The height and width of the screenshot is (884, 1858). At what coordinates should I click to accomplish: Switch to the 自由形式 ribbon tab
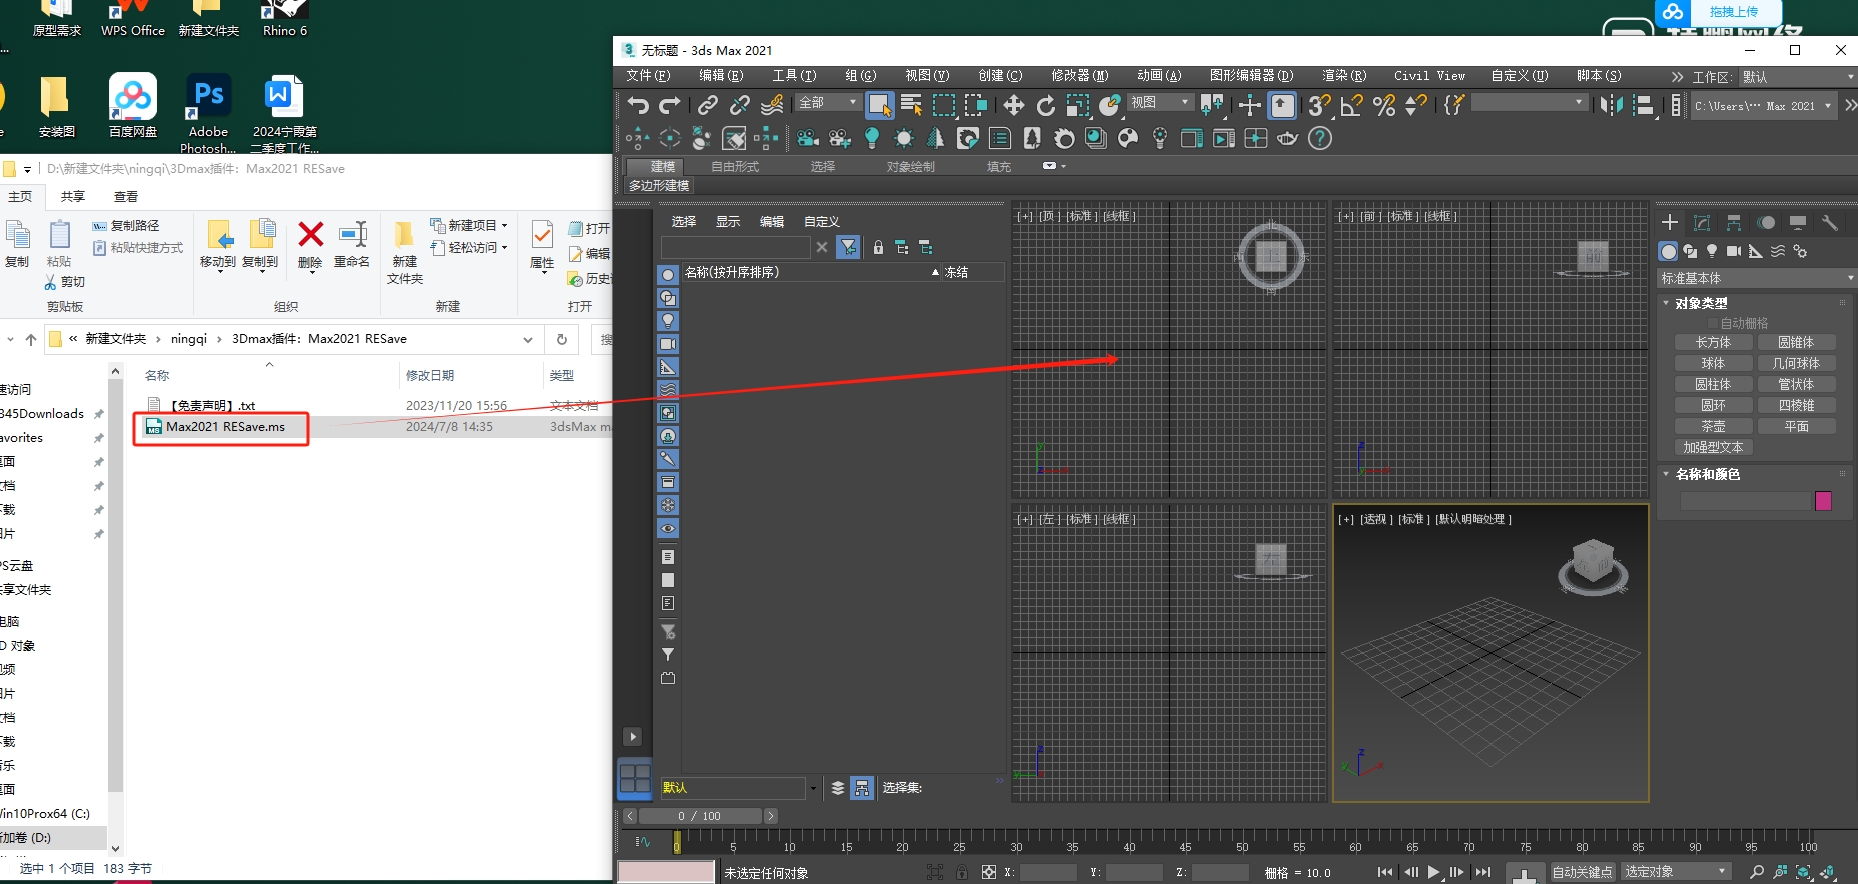pos(734,167)
